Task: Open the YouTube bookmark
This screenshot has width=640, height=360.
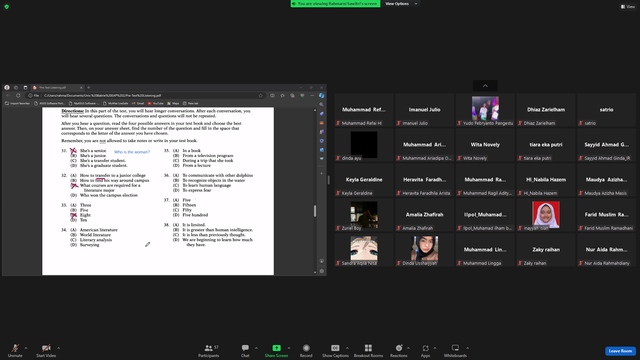Action: 156,103
